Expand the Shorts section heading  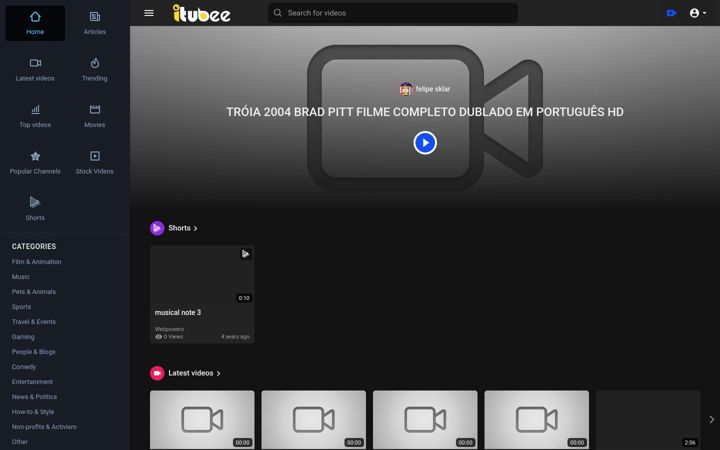[182, 228]
